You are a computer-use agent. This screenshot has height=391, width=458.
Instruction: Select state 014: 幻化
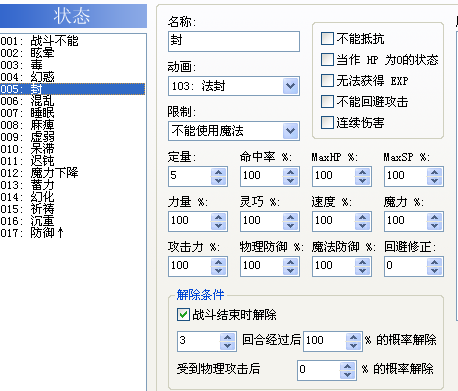tap(73, 197)
